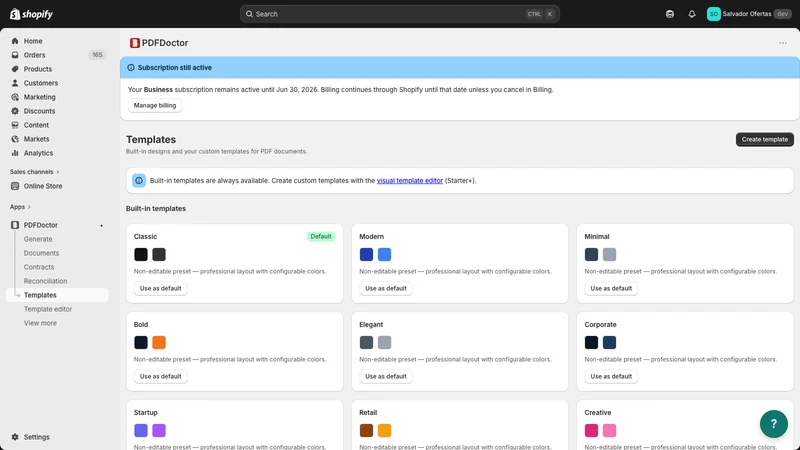The image size is (800, 450).
Task: Use the Bold template as default
Action: tap(160, 376)
